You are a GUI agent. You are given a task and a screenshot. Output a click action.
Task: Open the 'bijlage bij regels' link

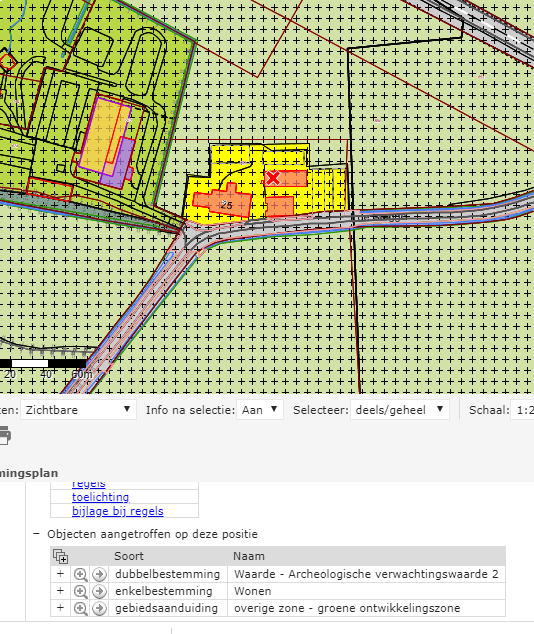[x=118, y=511]
